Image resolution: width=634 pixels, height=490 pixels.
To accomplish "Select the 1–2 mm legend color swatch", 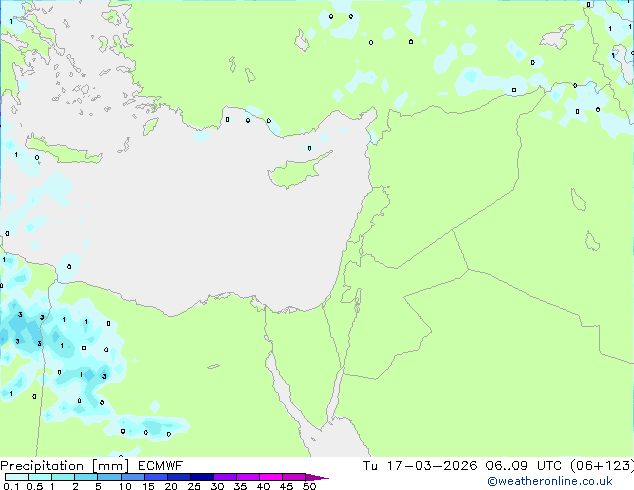I will [x=63, y=477].
